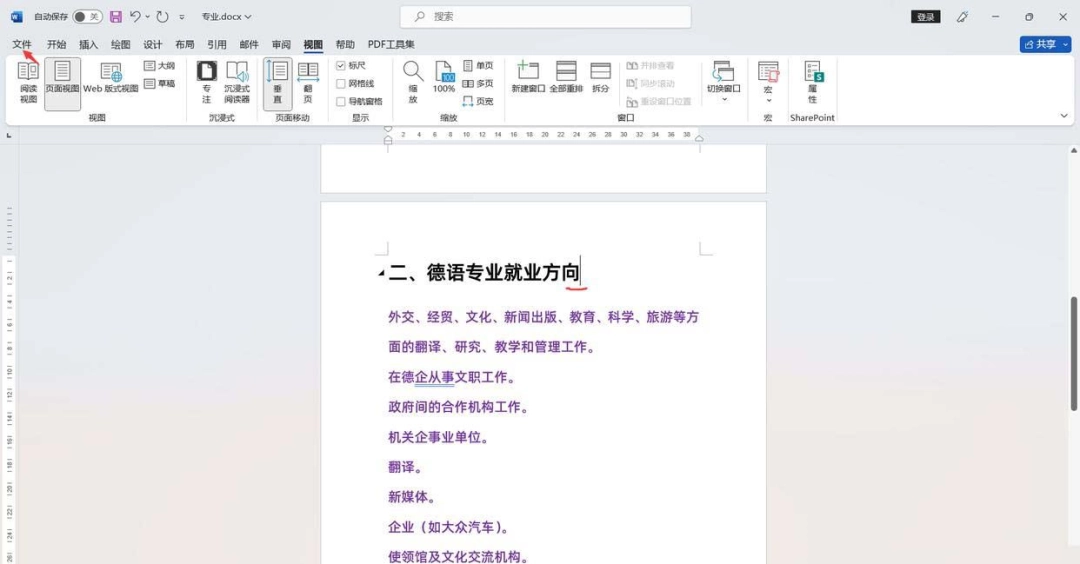This screenshot has width=1080, height=564.
Task: Switch to the 布局 Layout tab
Action: 185,44
